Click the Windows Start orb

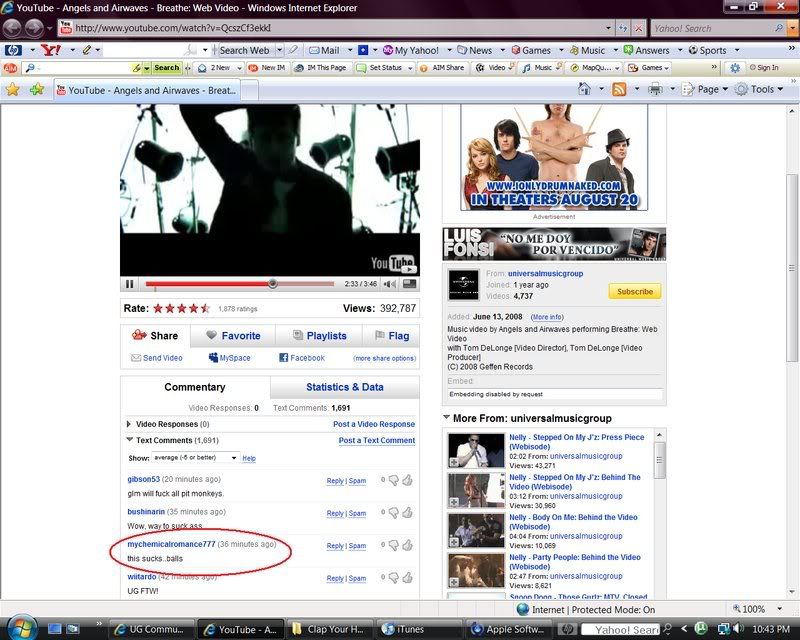(20, 628)
